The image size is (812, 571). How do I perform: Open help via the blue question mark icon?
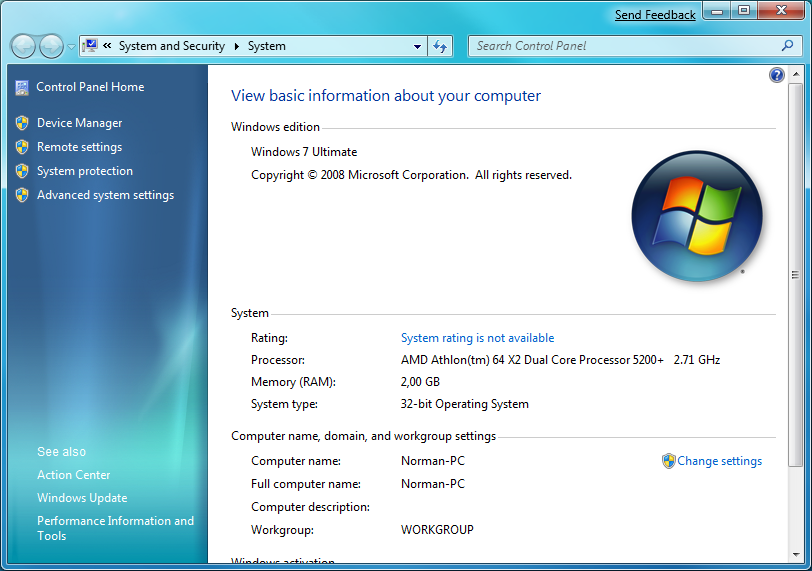pyautogui.click(x=777, y=76)
